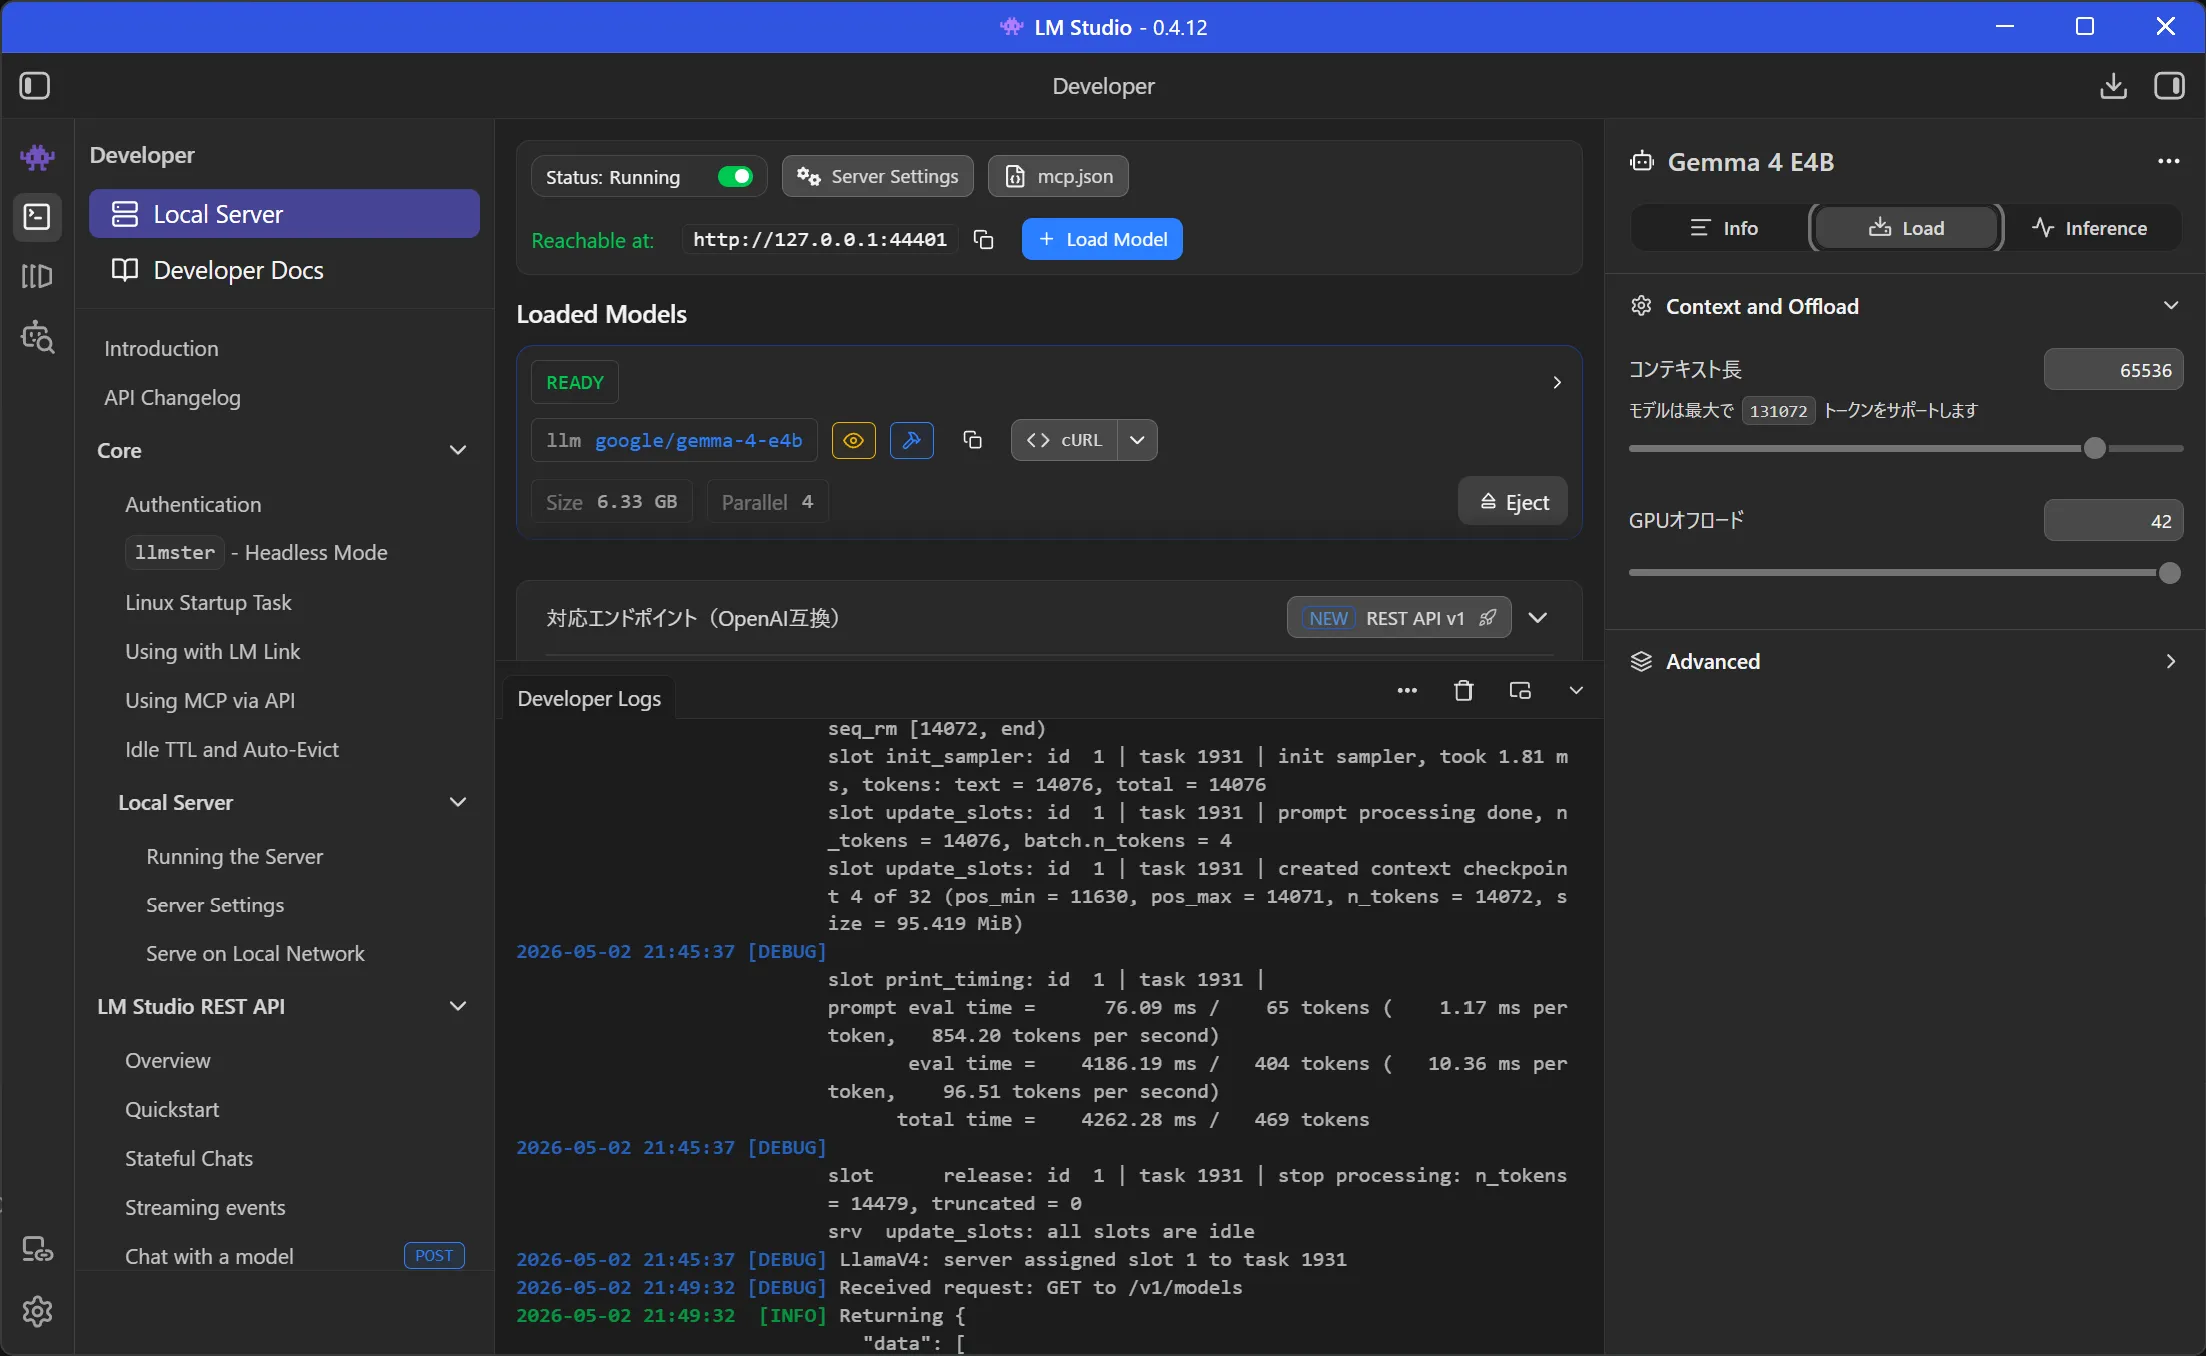
Task: Expand the Advanced settings section
Action: 2171,661
